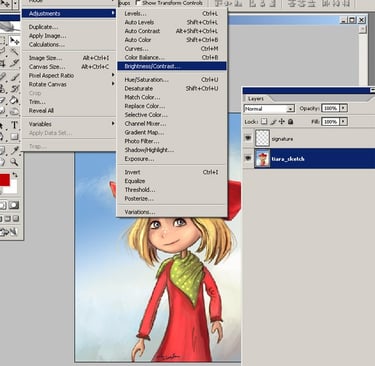Choose Invert command
375x366 pixels.
[172, 172]
